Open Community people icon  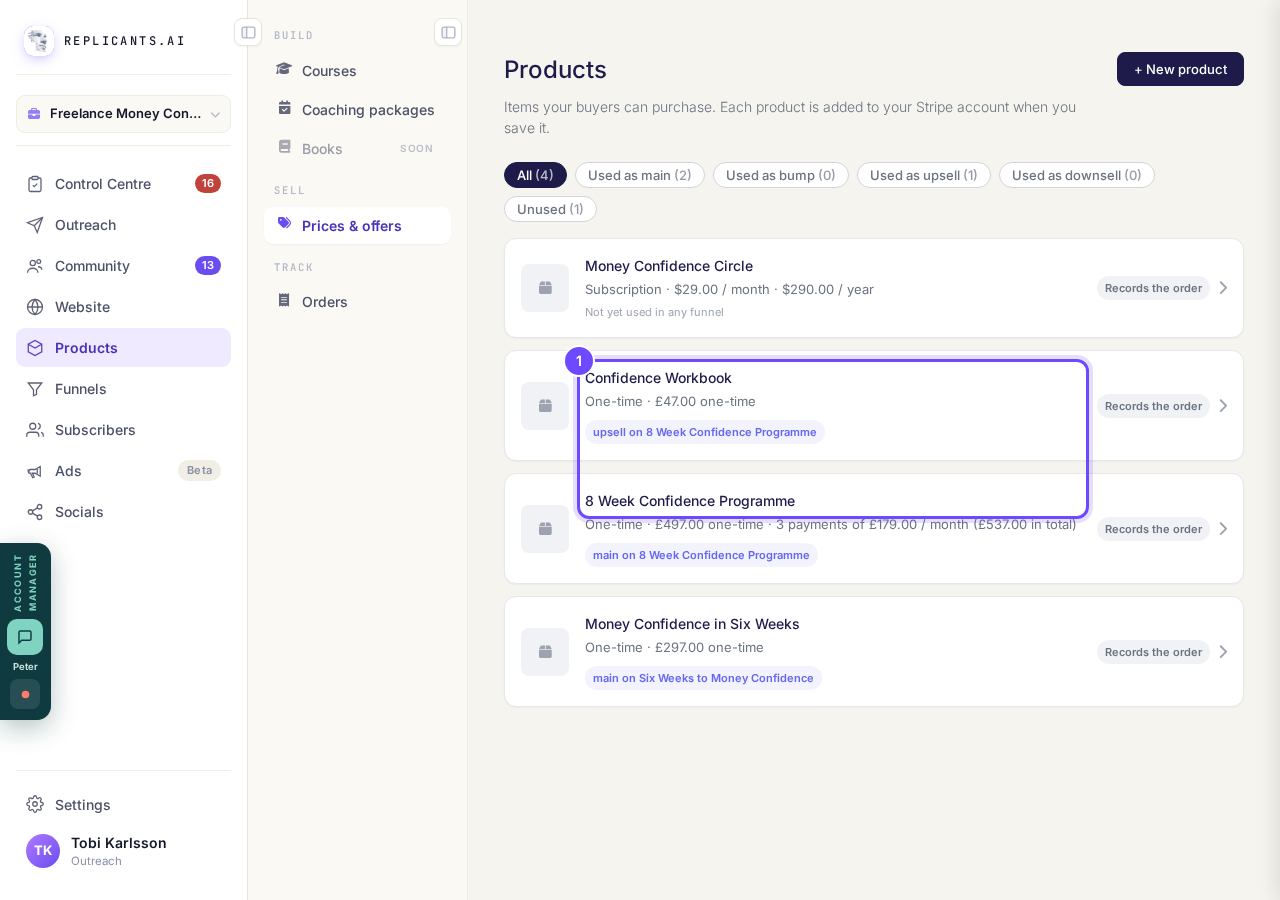(x=35, y=266)
